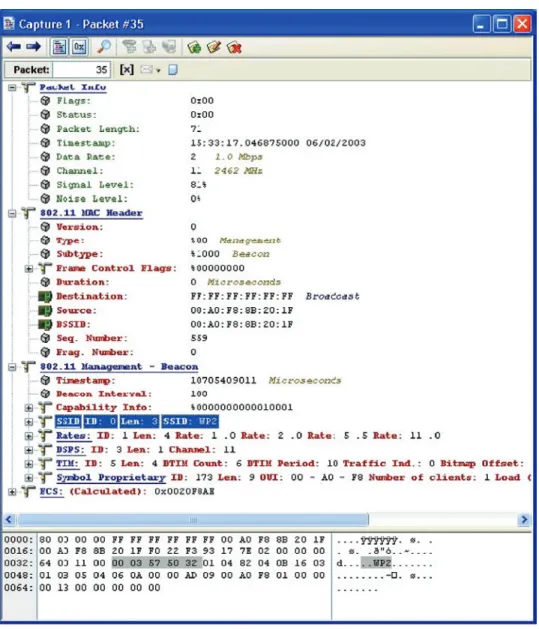Click the Source address icon

(x=45, y=311)
